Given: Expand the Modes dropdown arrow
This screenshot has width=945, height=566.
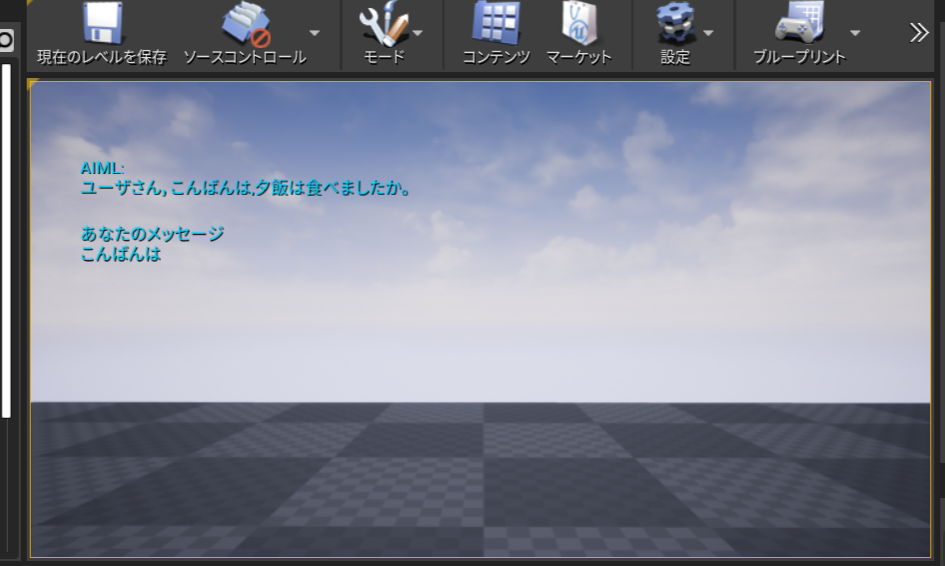Looking at the screenshot, I should (418, 33).
